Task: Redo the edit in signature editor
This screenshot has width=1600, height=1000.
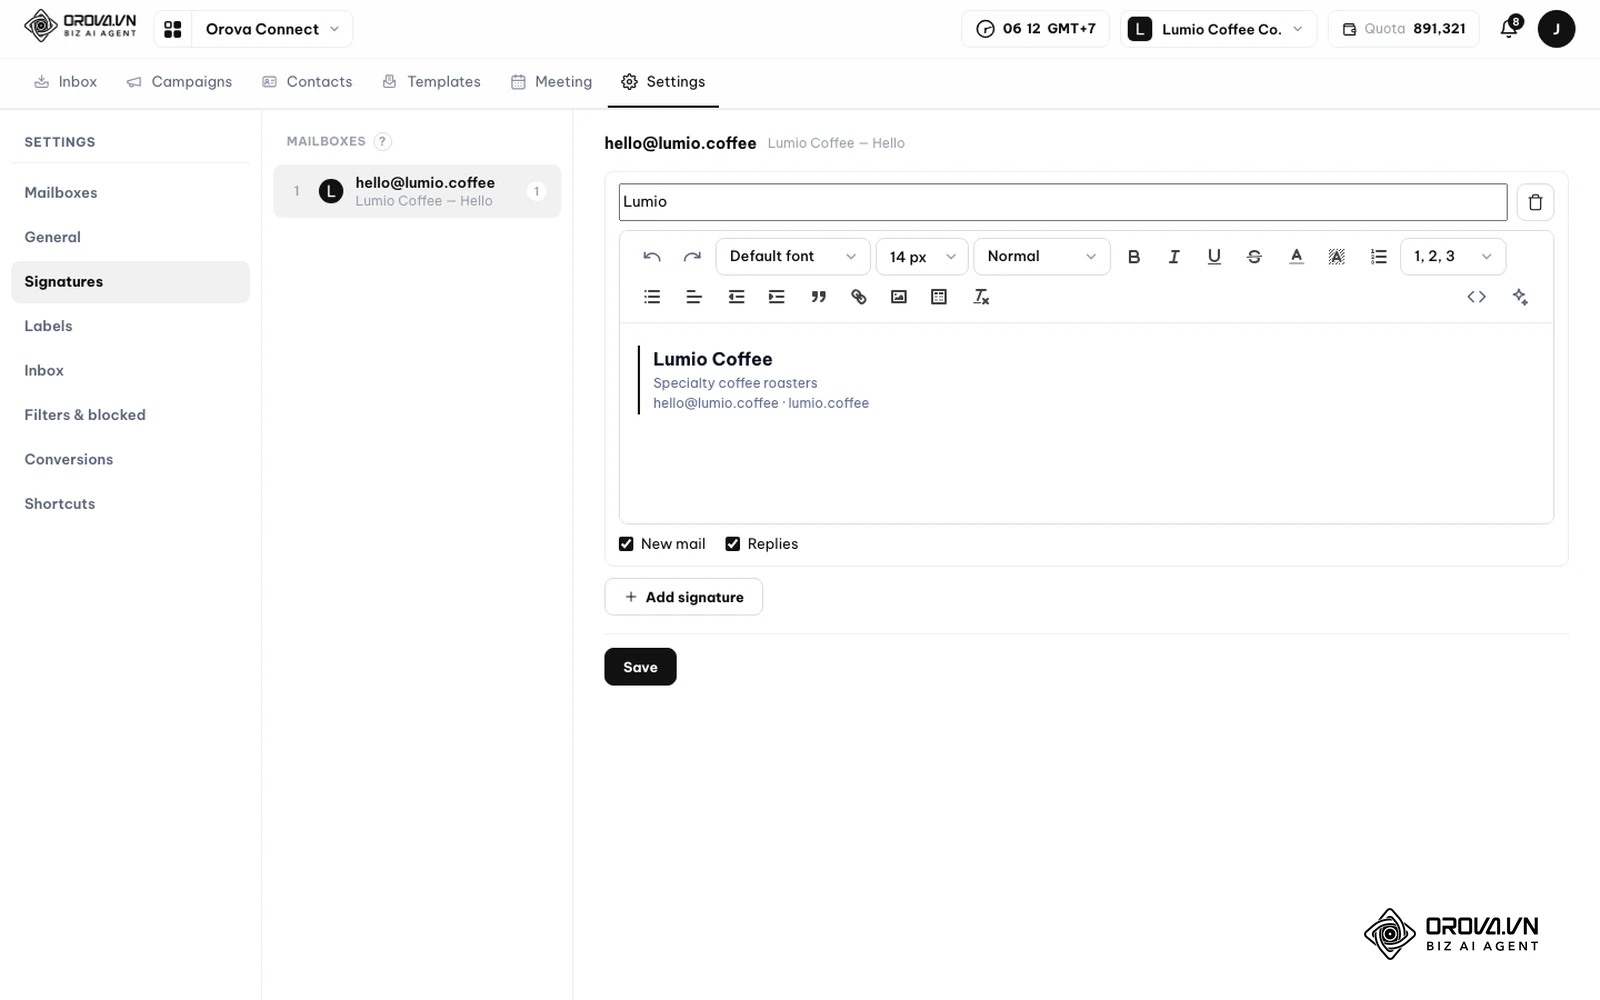Action: (692, 257)
